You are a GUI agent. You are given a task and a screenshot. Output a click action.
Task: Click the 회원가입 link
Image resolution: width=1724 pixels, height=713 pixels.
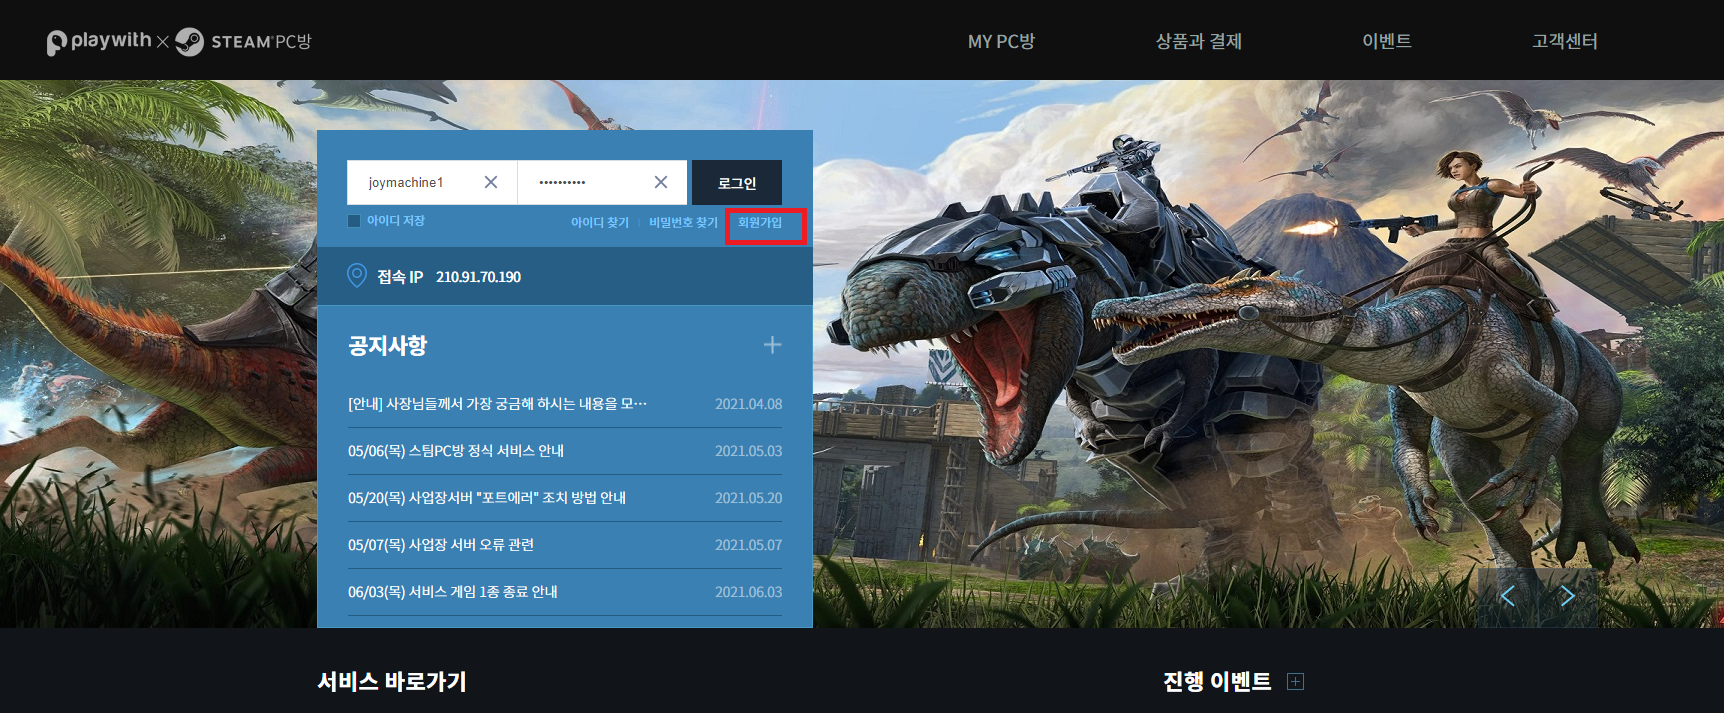(x=760, y=222)
